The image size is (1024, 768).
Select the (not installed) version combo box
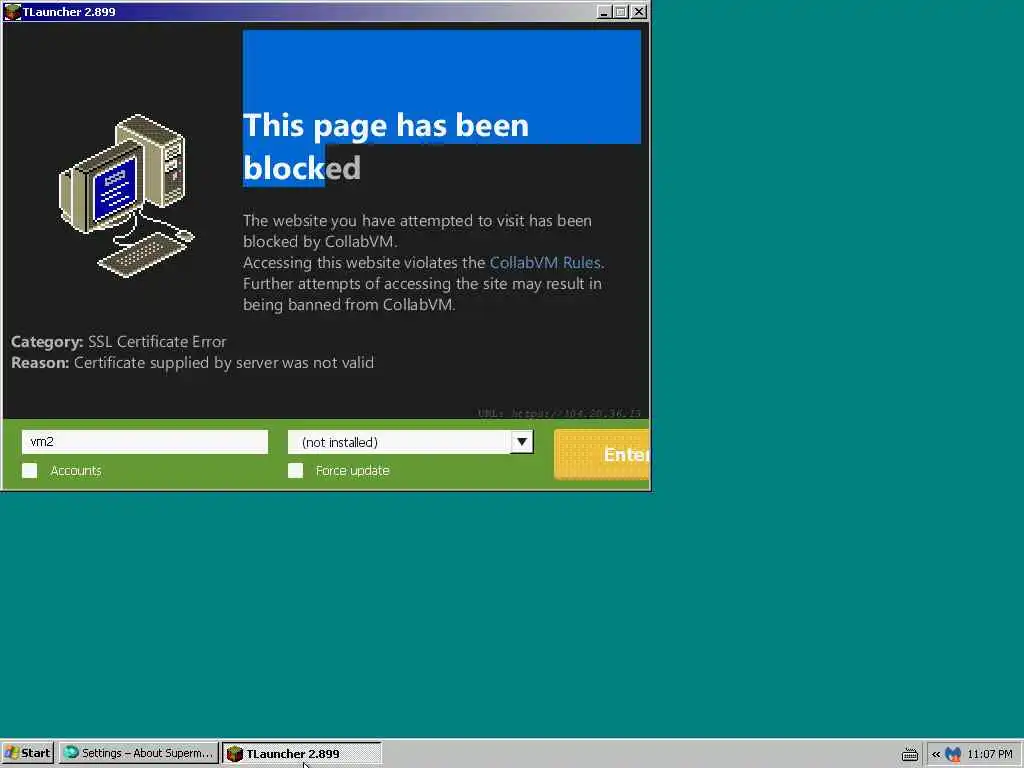[410, 442]
